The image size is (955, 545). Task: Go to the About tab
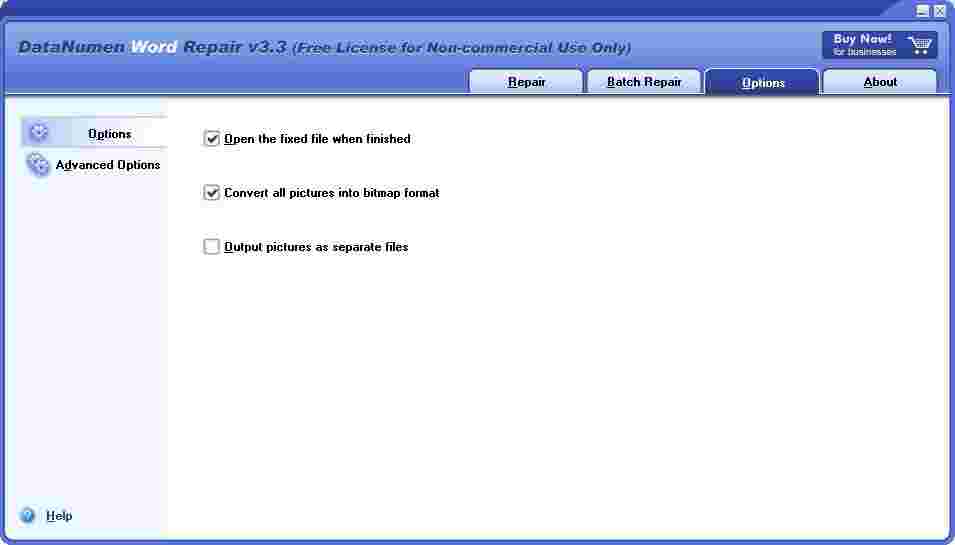(x=880, y=82)
